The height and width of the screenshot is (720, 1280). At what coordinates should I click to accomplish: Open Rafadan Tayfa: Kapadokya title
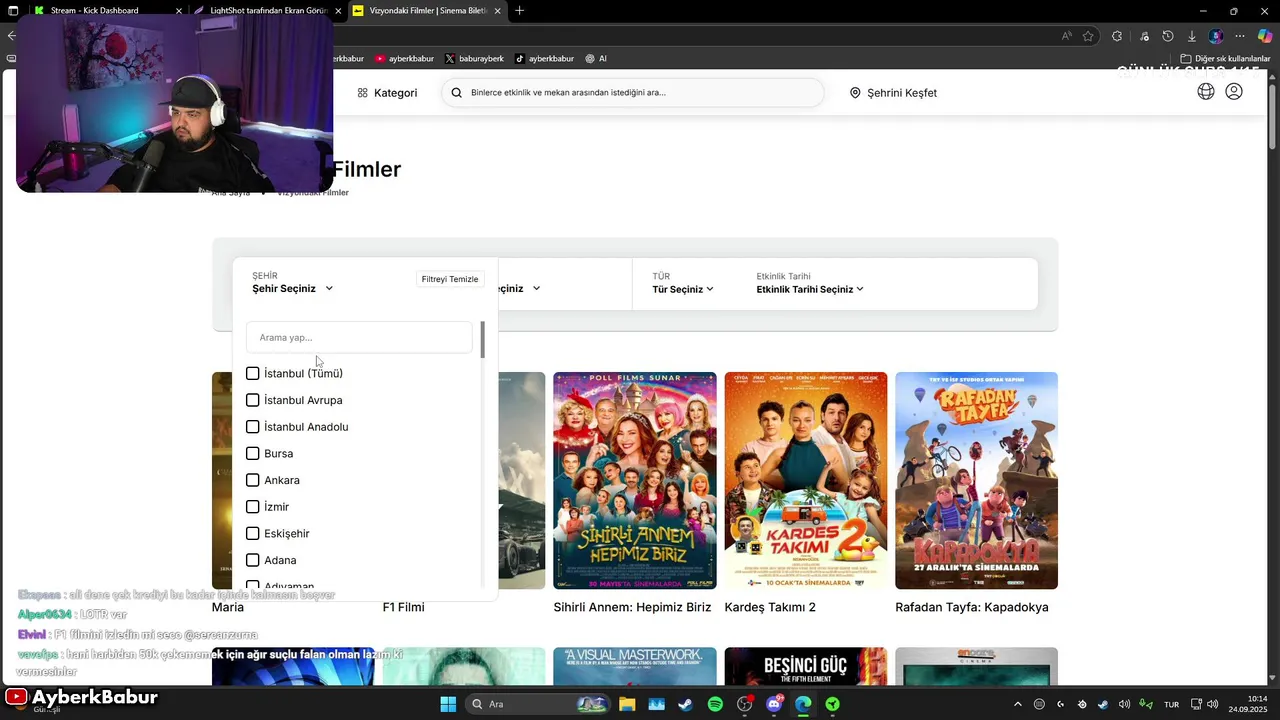(x=972, y=607)
